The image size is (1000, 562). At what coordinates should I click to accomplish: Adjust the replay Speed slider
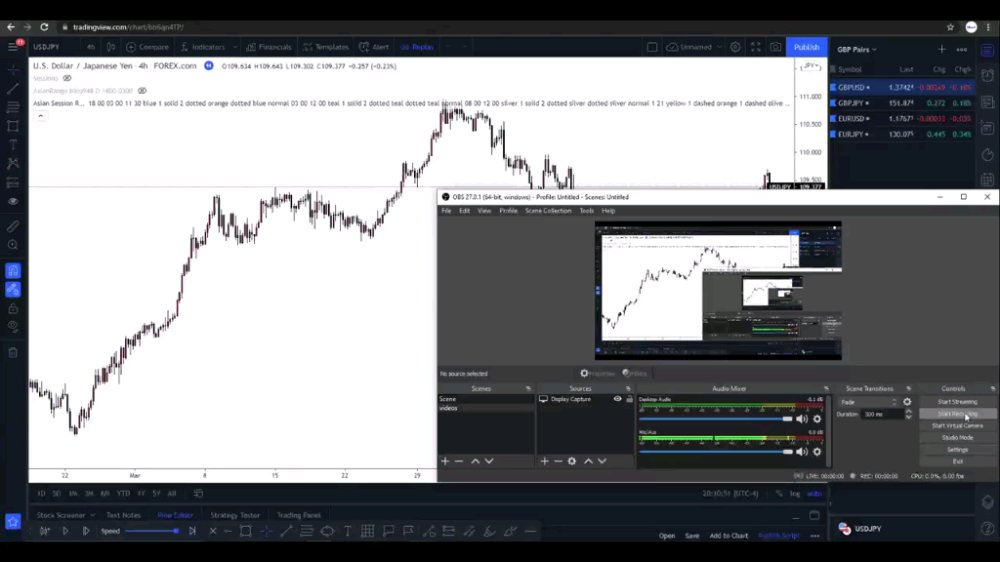(x=152, y=531)
